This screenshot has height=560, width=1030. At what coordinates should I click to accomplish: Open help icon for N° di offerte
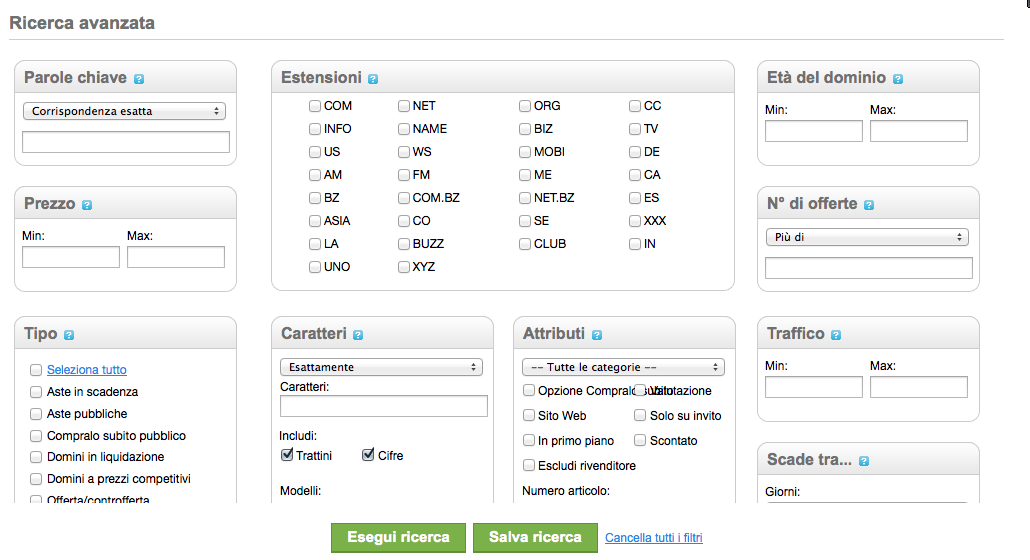(869, 205)
